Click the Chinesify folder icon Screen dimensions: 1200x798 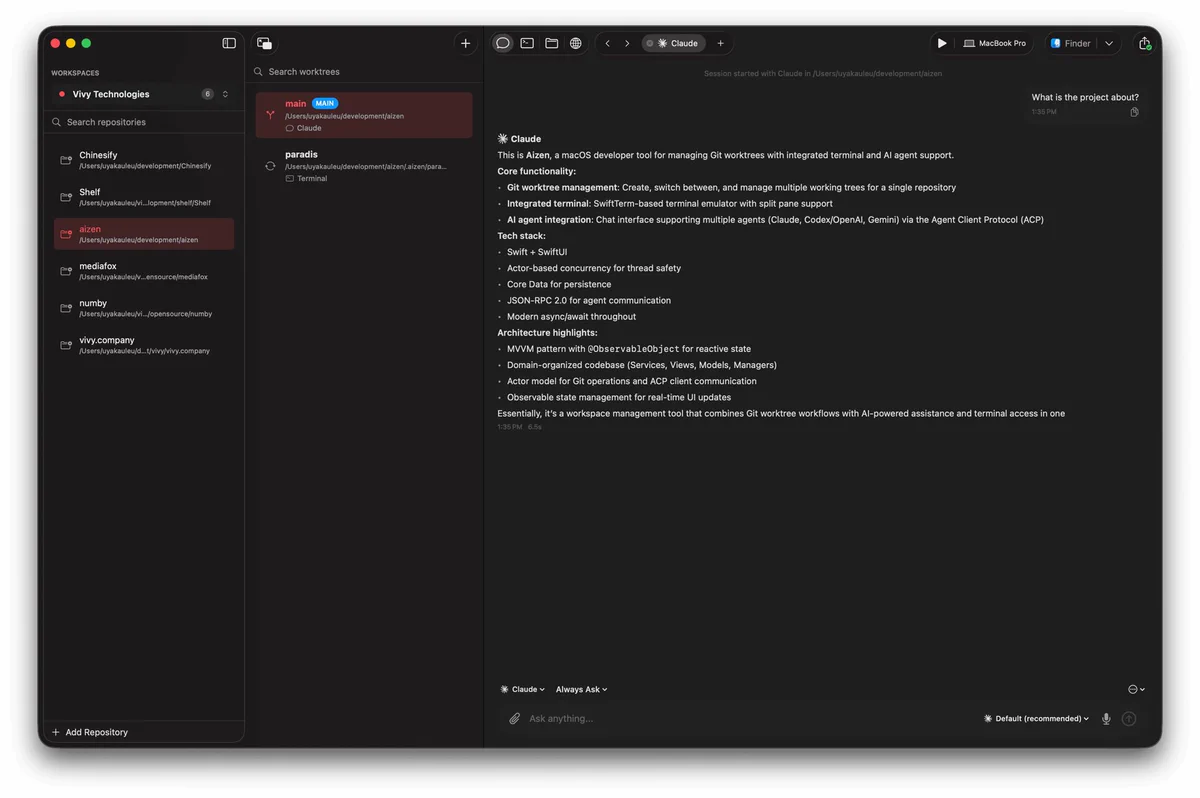click(x=66, y=160)
